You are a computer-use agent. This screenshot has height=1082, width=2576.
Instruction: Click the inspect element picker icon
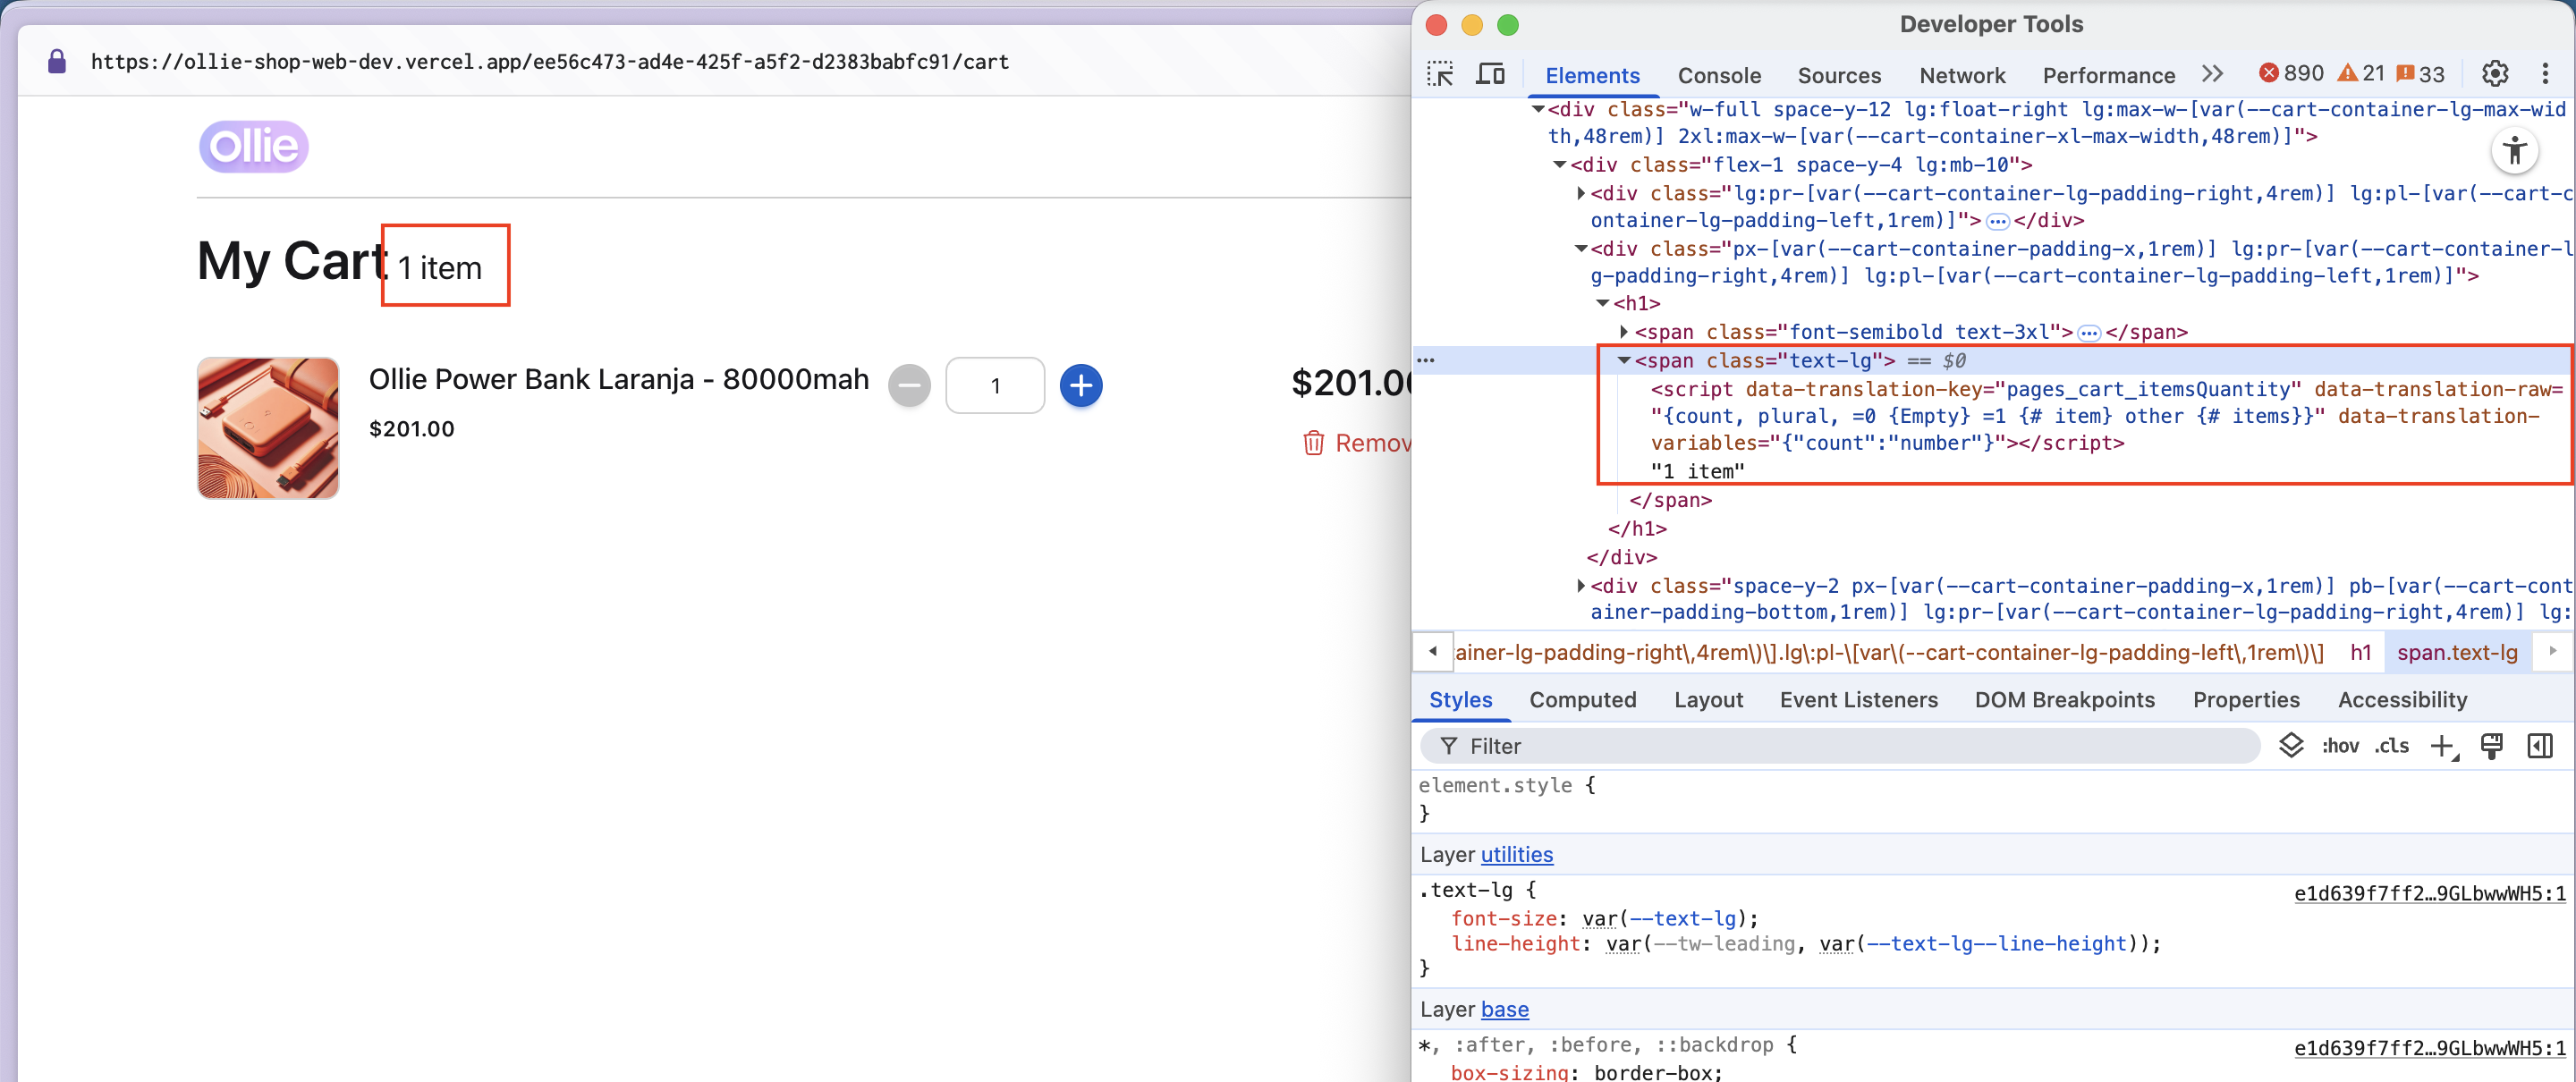(1440, 74)
